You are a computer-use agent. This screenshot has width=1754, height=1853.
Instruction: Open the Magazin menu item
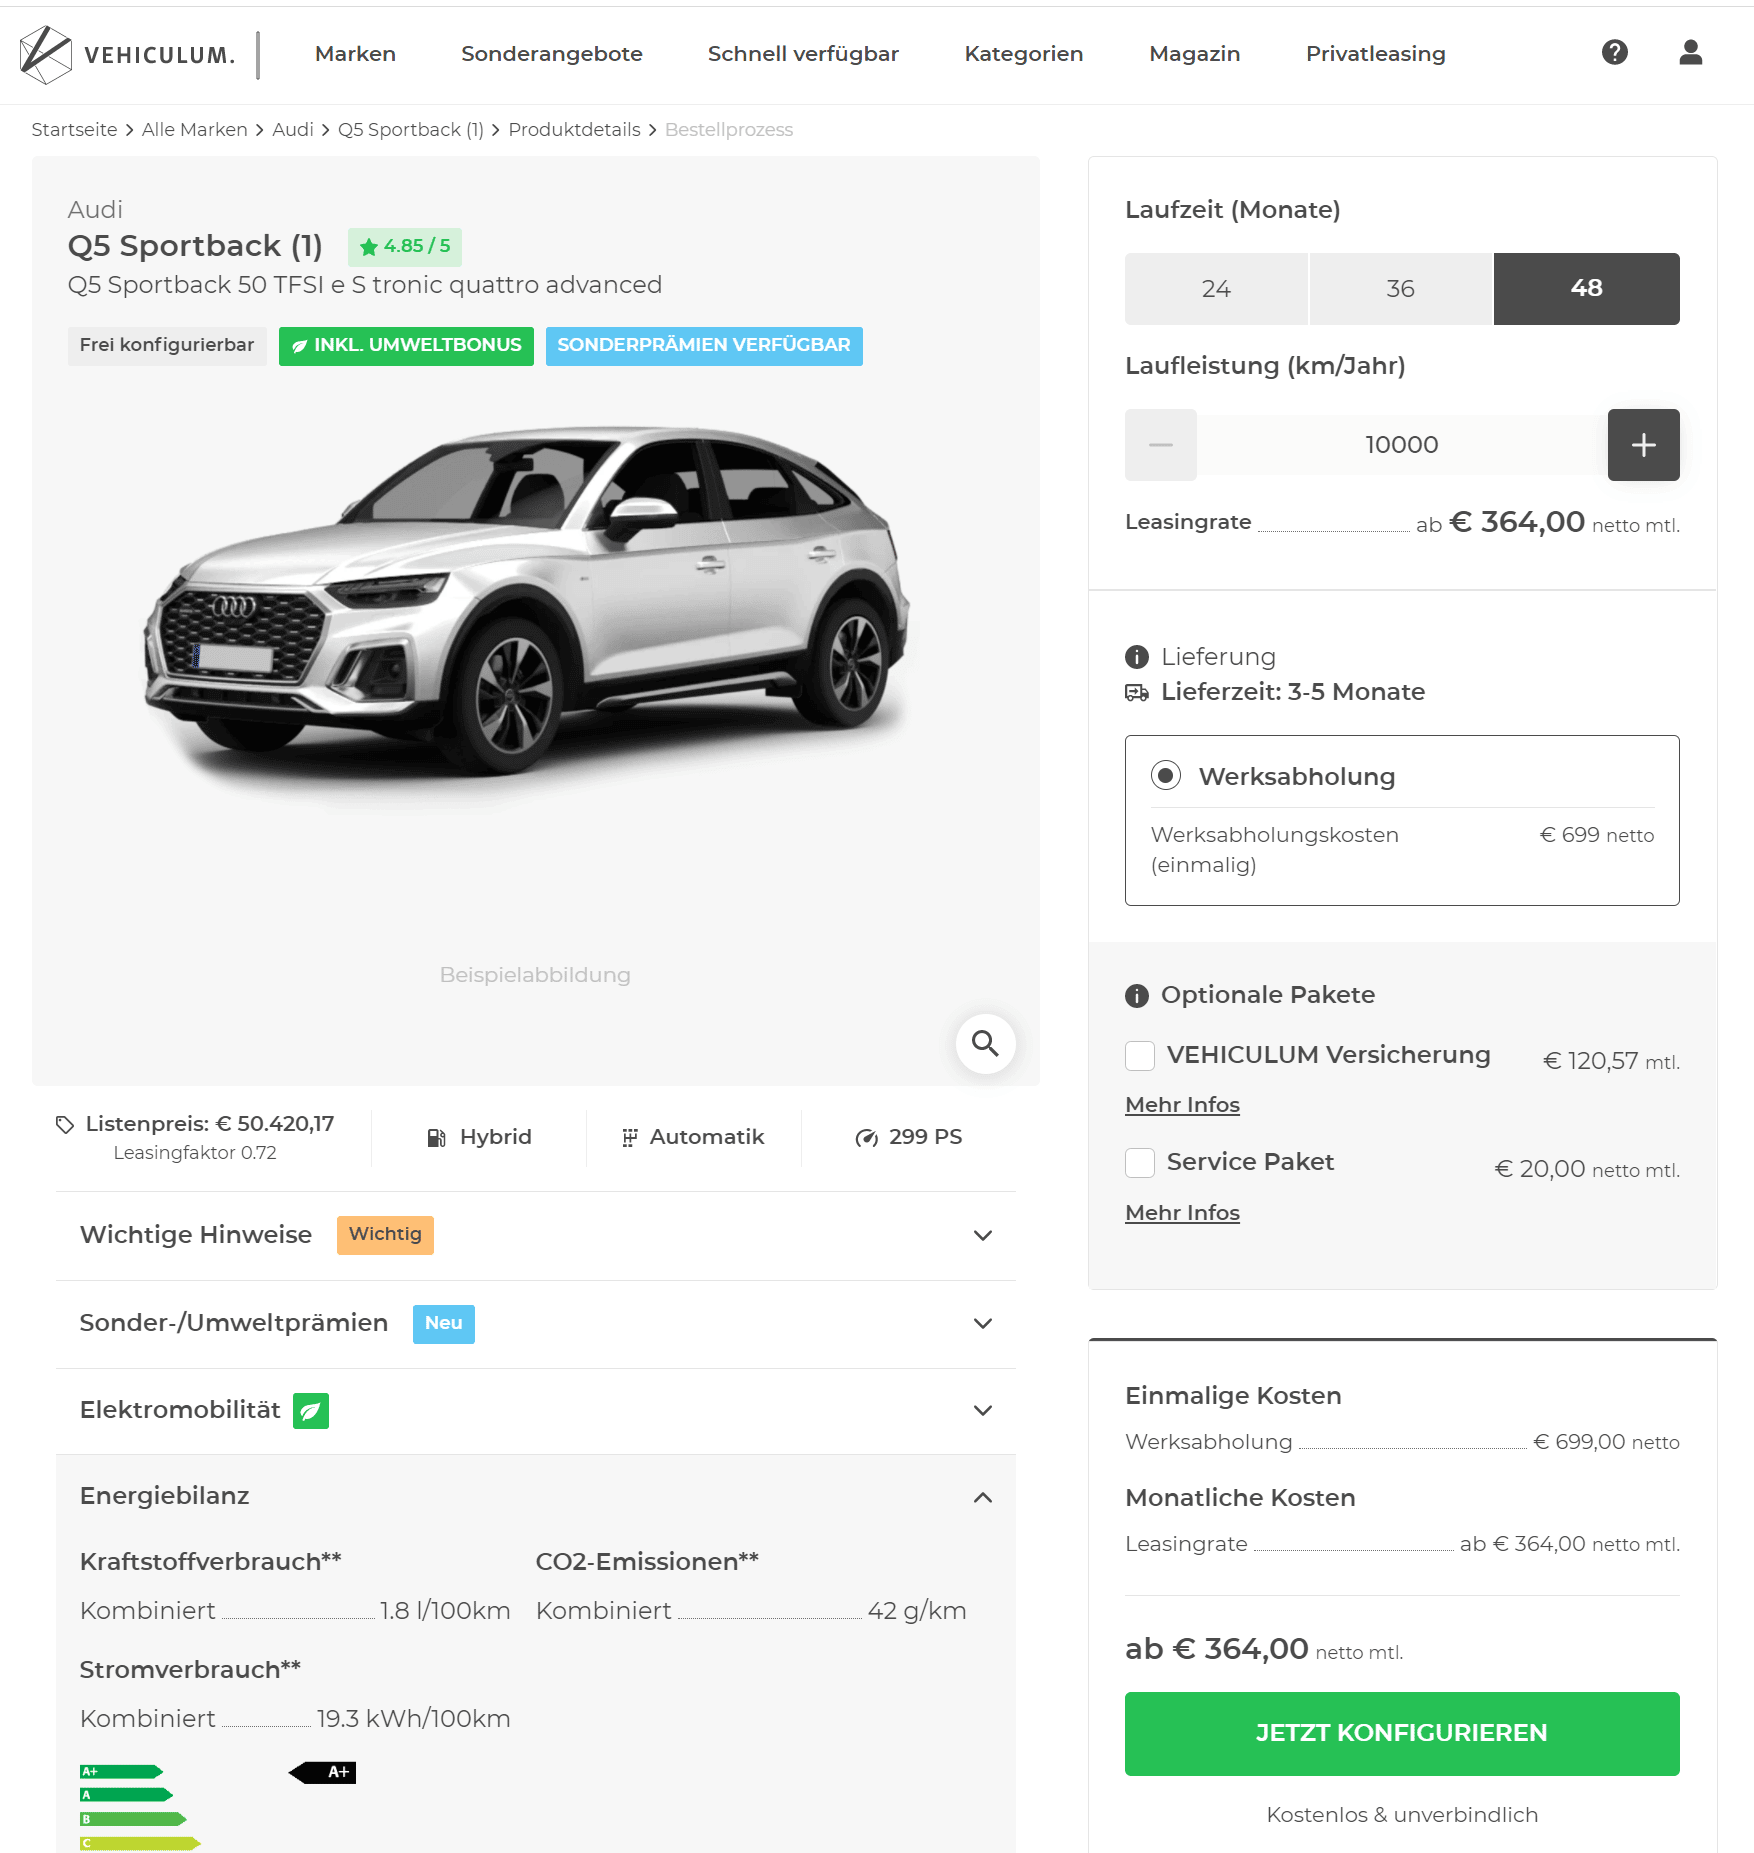1194,54
